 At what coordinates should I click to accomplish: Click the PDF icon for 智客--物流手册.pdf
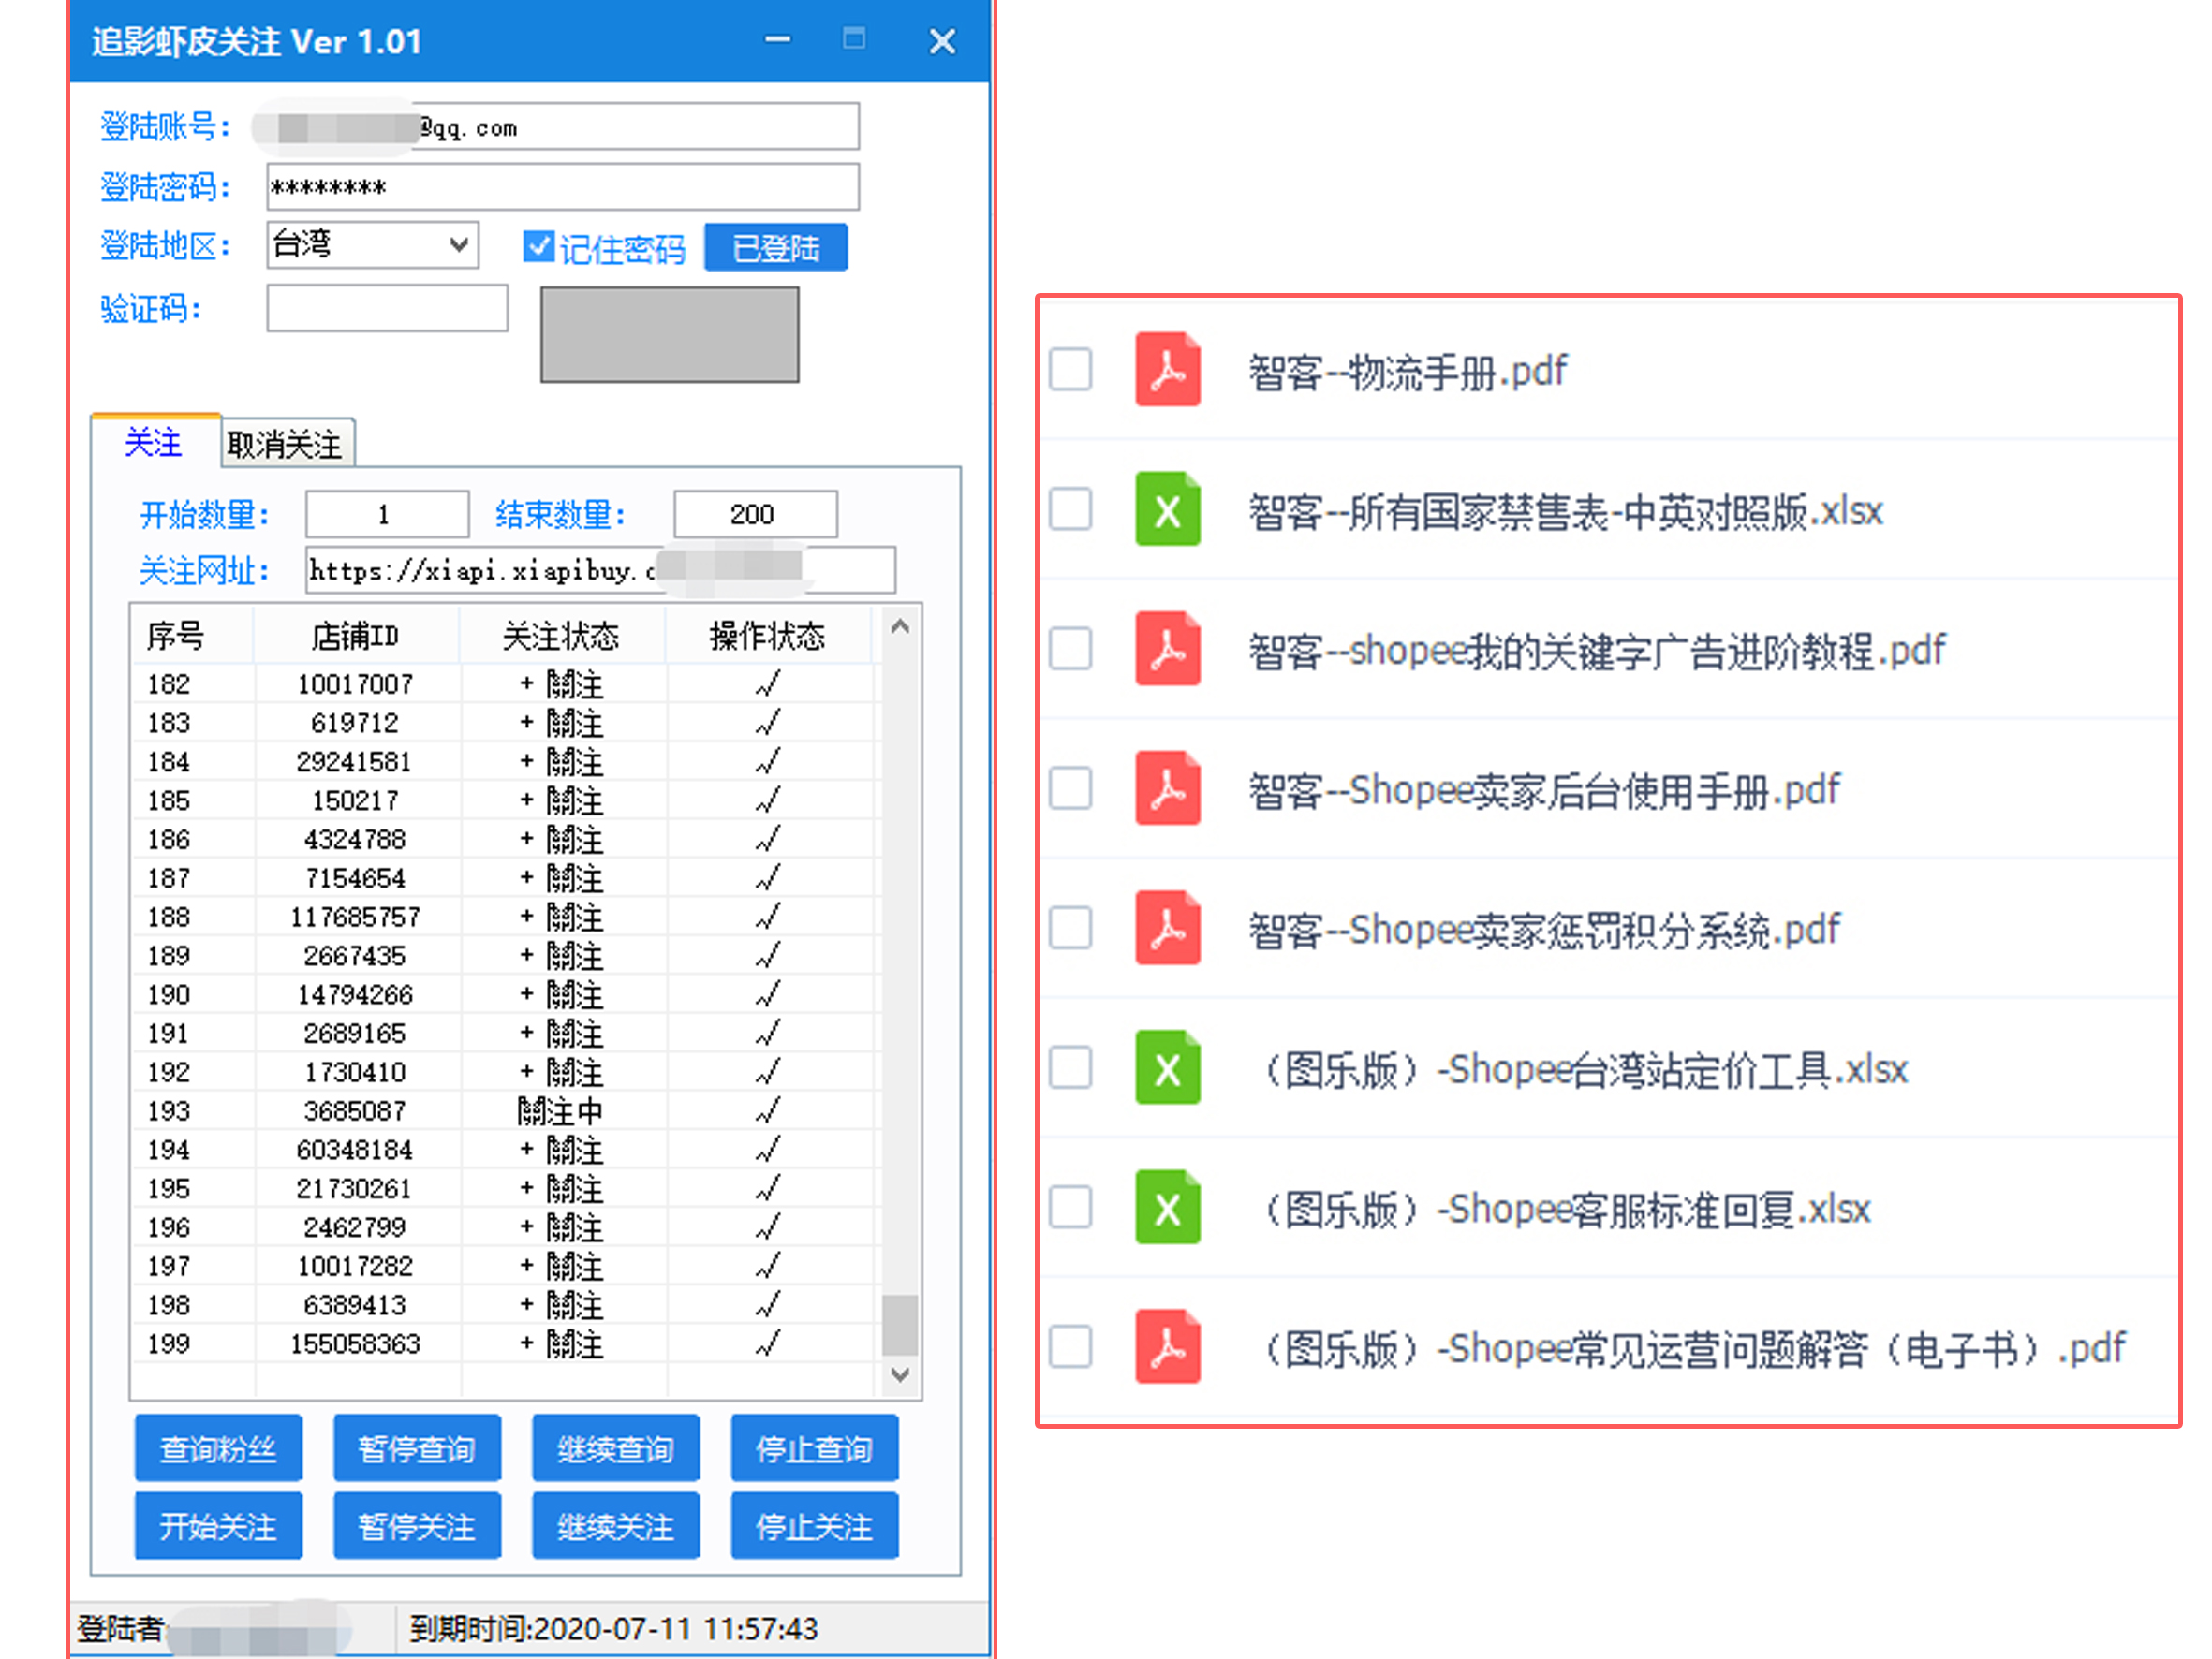(x=1167, y=369)
